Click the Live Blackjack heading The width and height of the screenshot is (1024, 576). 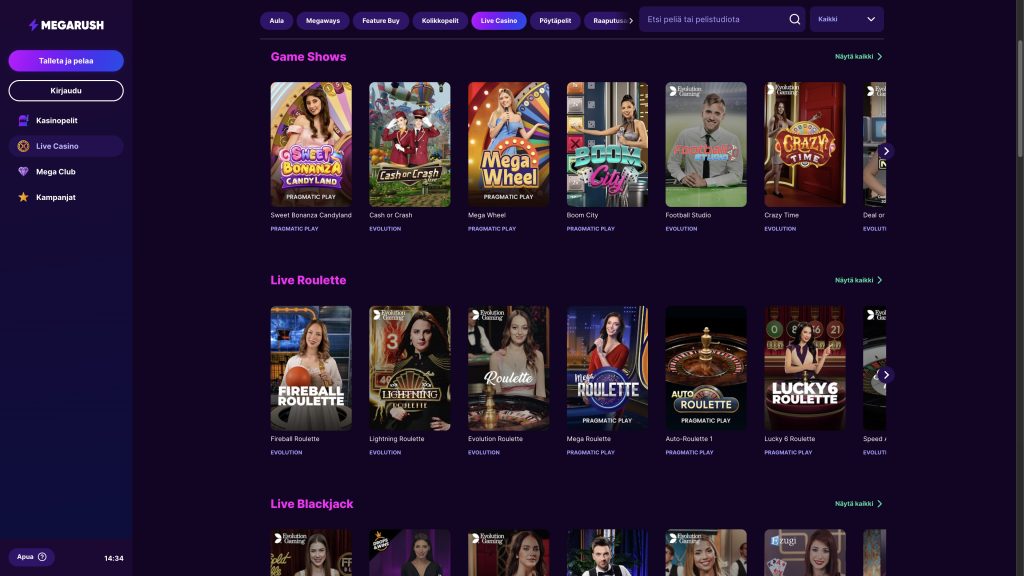click(x=312, y=504)
